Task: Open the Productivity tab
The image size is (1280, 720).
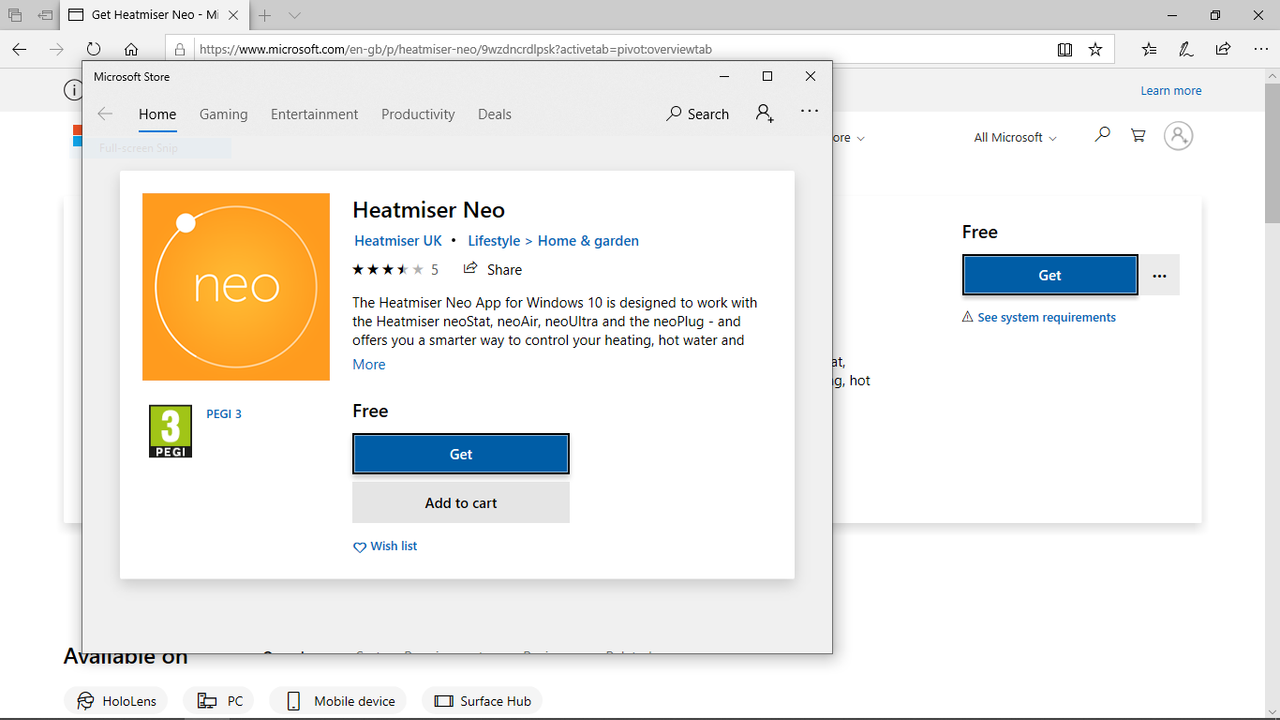Action: coord(418,114)
